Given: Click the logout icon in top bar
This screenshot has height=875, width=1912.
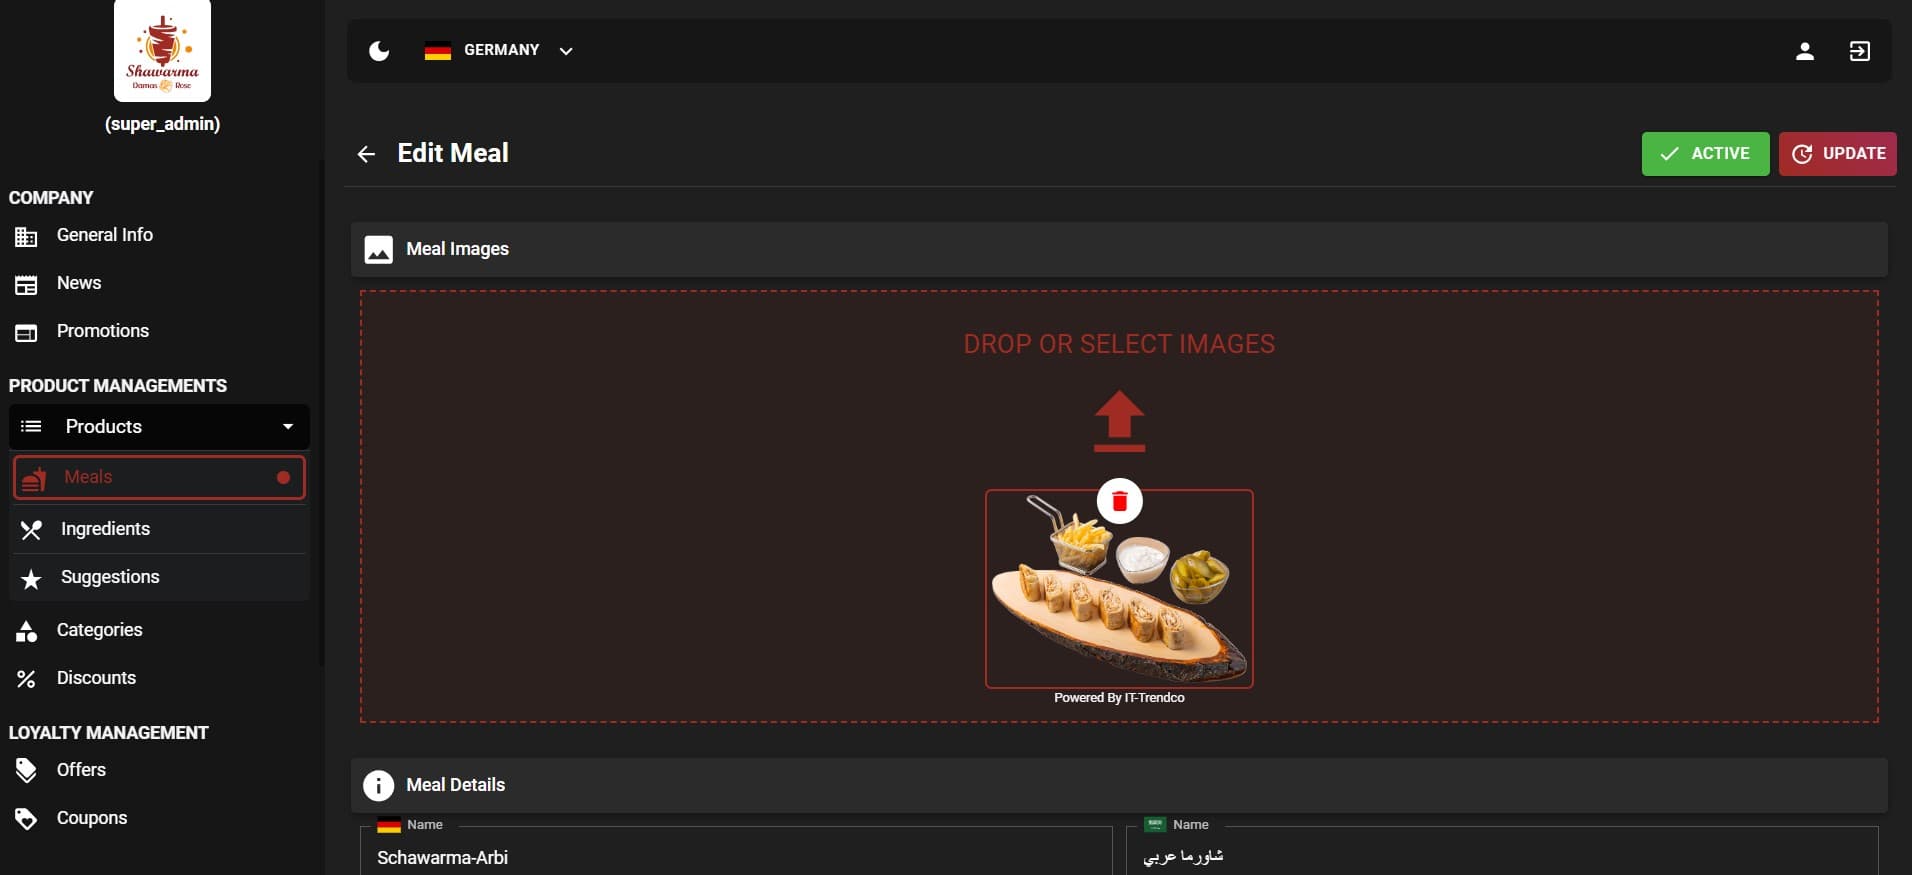Looking at the screenshot, I should 1859,51.
